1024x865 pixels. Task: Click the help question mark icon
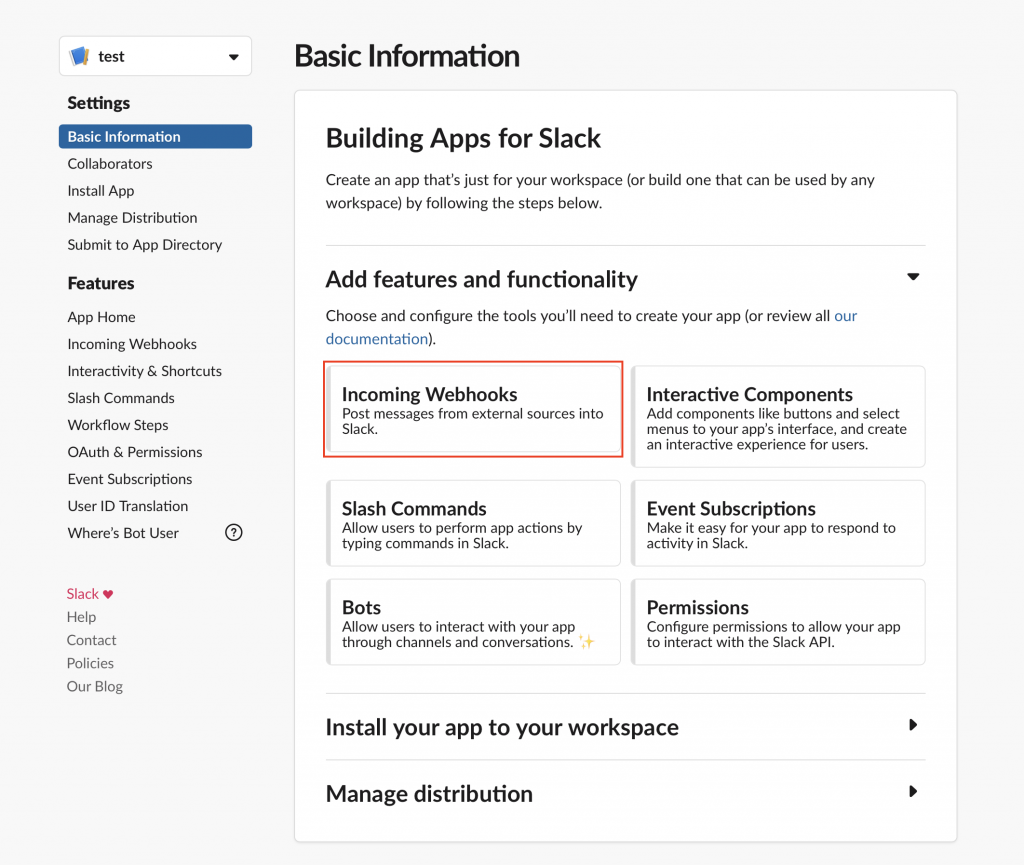point(234,533)
